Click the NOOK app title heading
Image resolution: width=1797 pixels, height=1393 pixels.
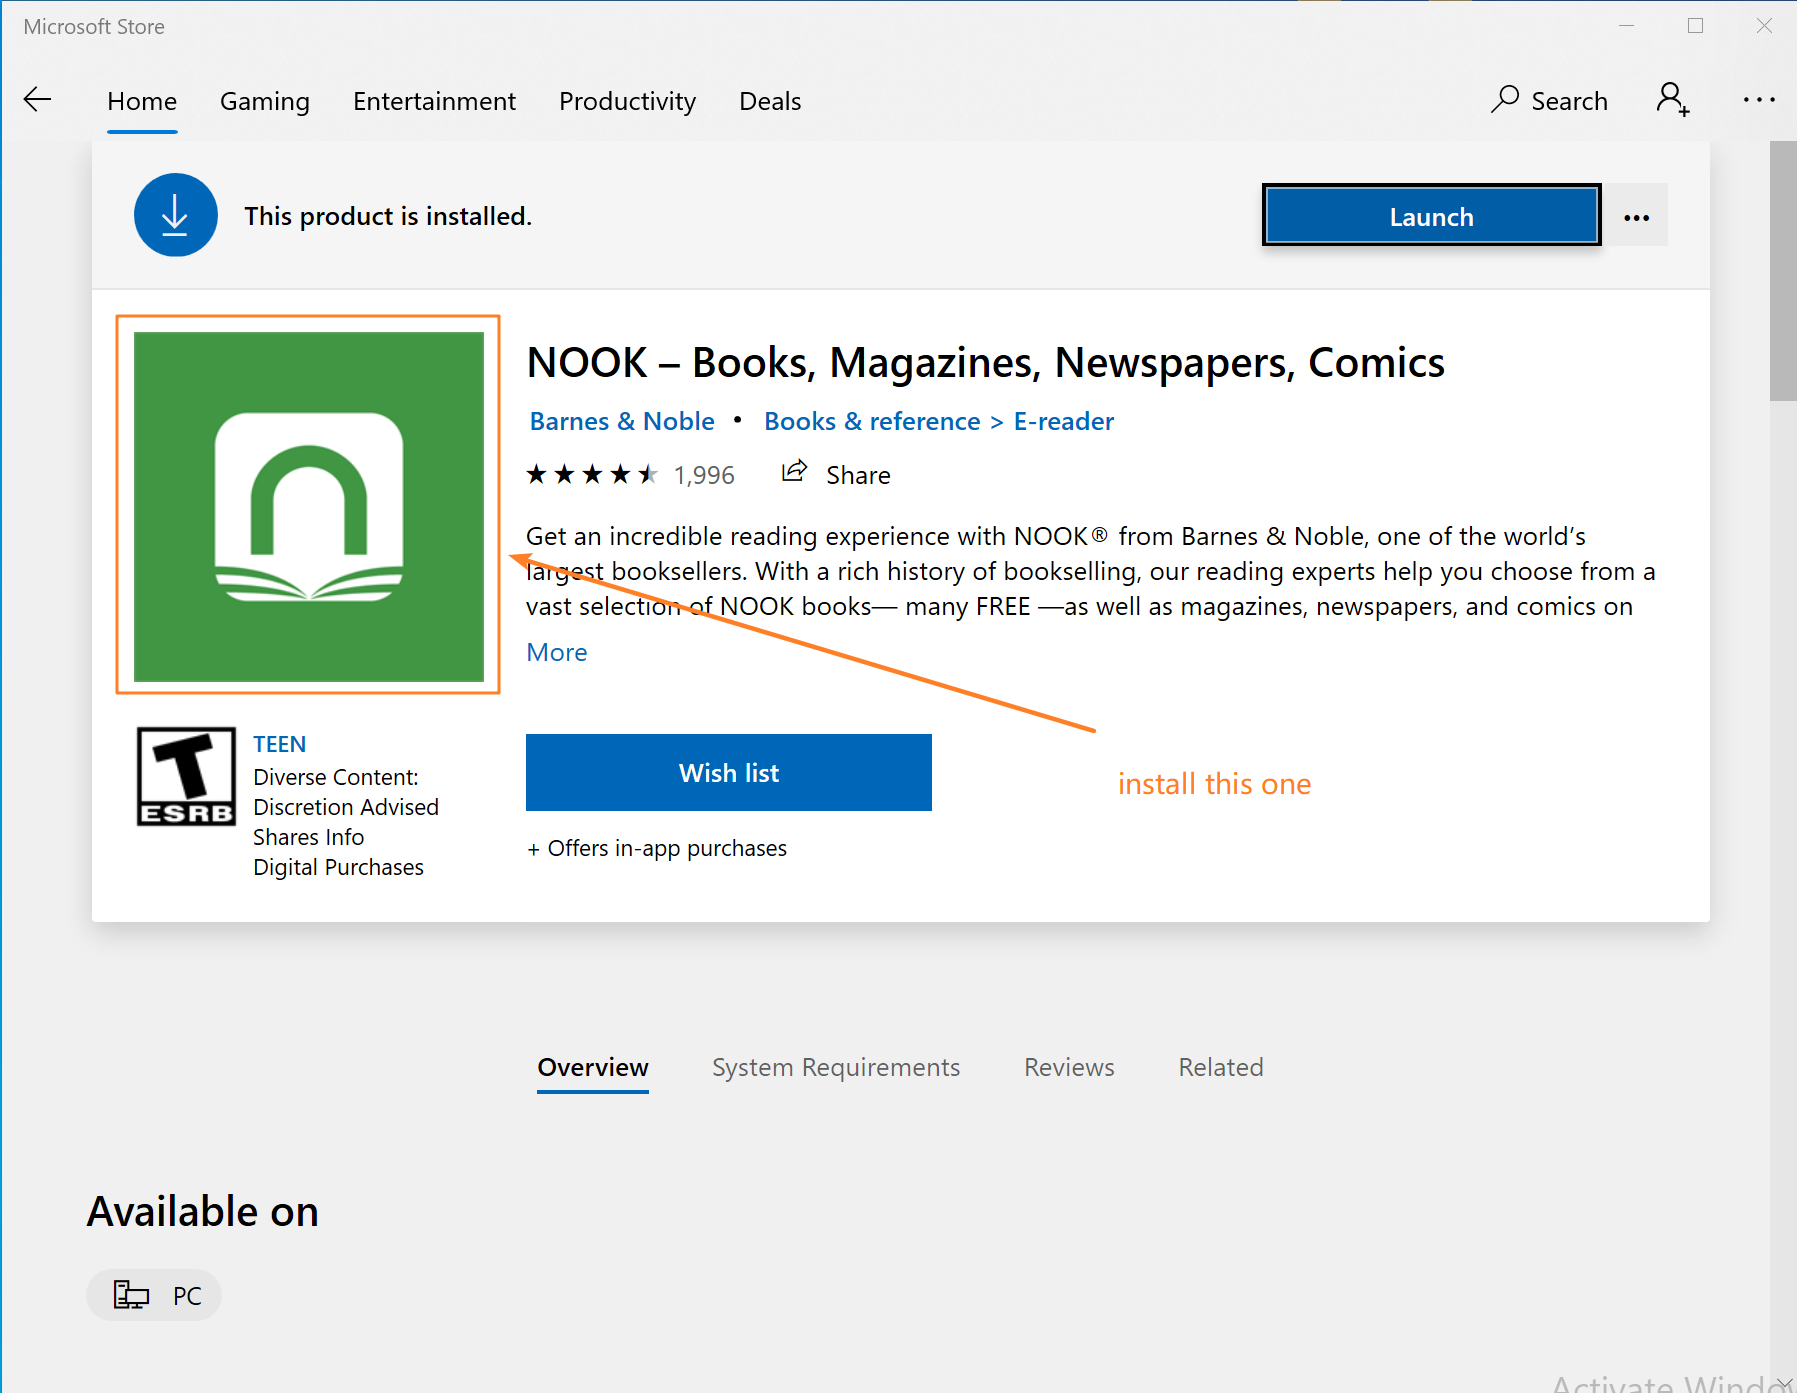(985, 362)
